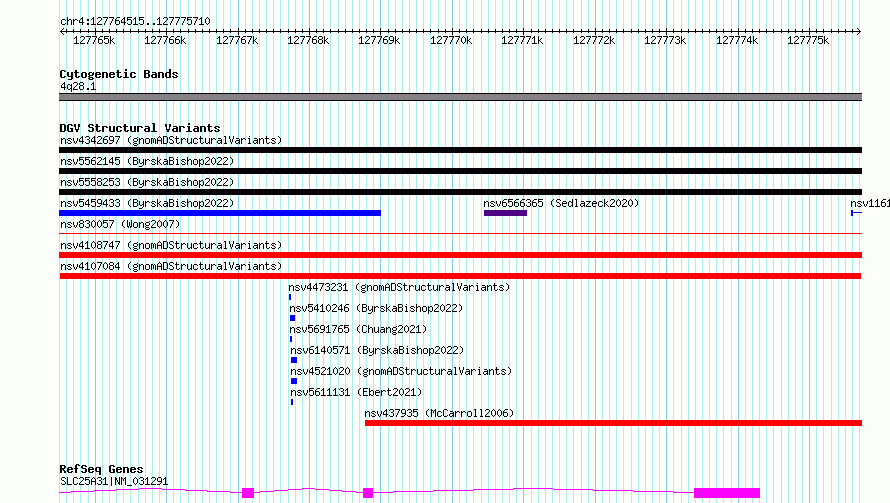Open SLC25A31|NM_031291 gene label
Viewport: 890px width, 503px height.
114,481
